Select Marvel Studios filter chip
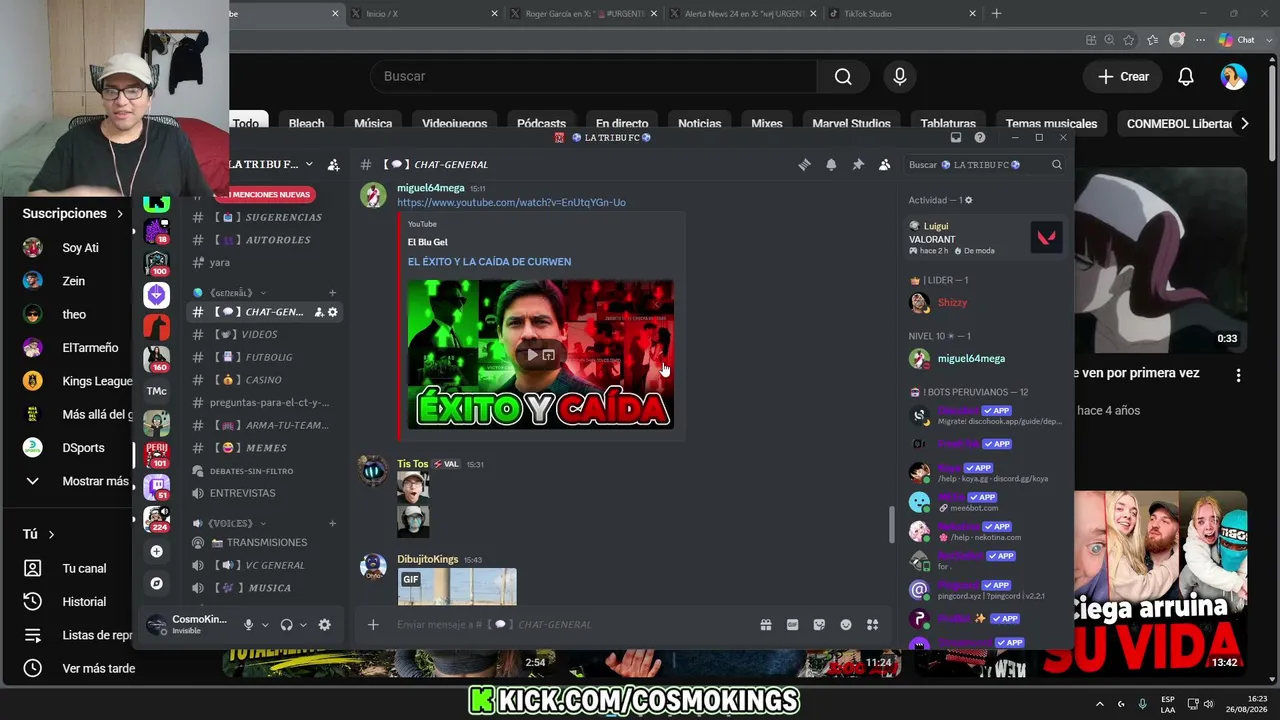 click(851, 123)
